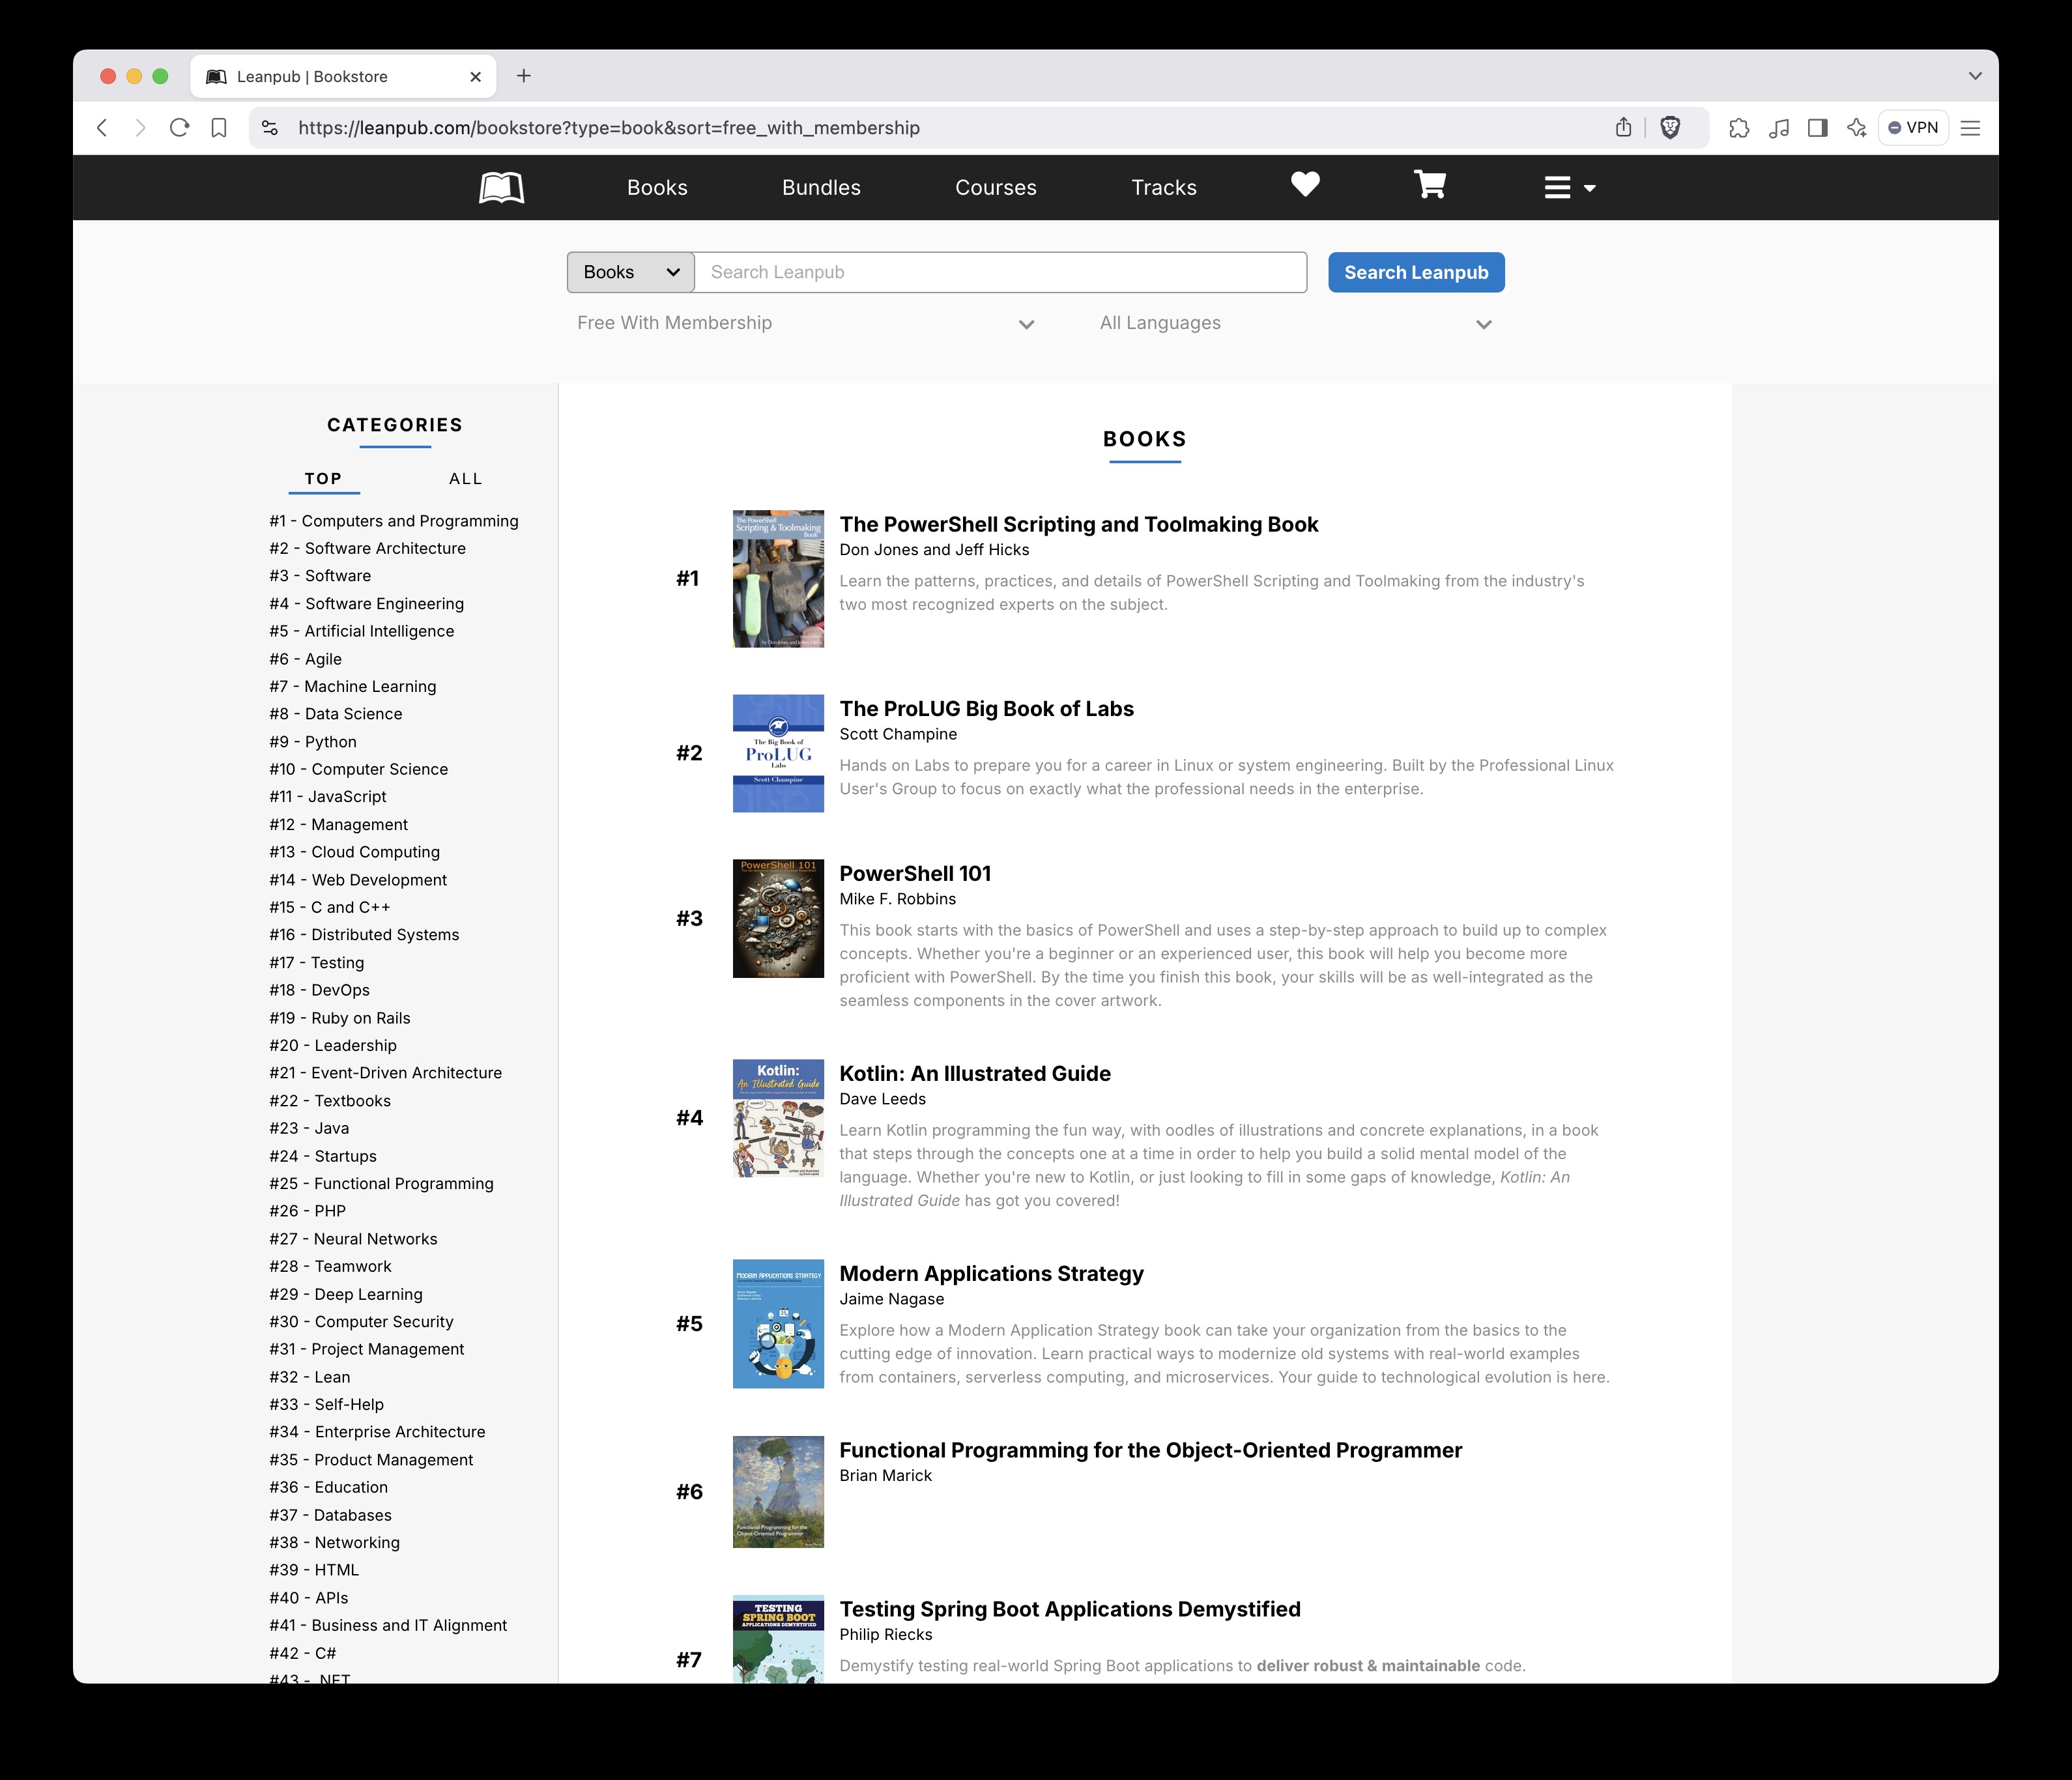Bookmark this page using bookmark icon
The image size is (2072, 1780).
tap(219, 128)
